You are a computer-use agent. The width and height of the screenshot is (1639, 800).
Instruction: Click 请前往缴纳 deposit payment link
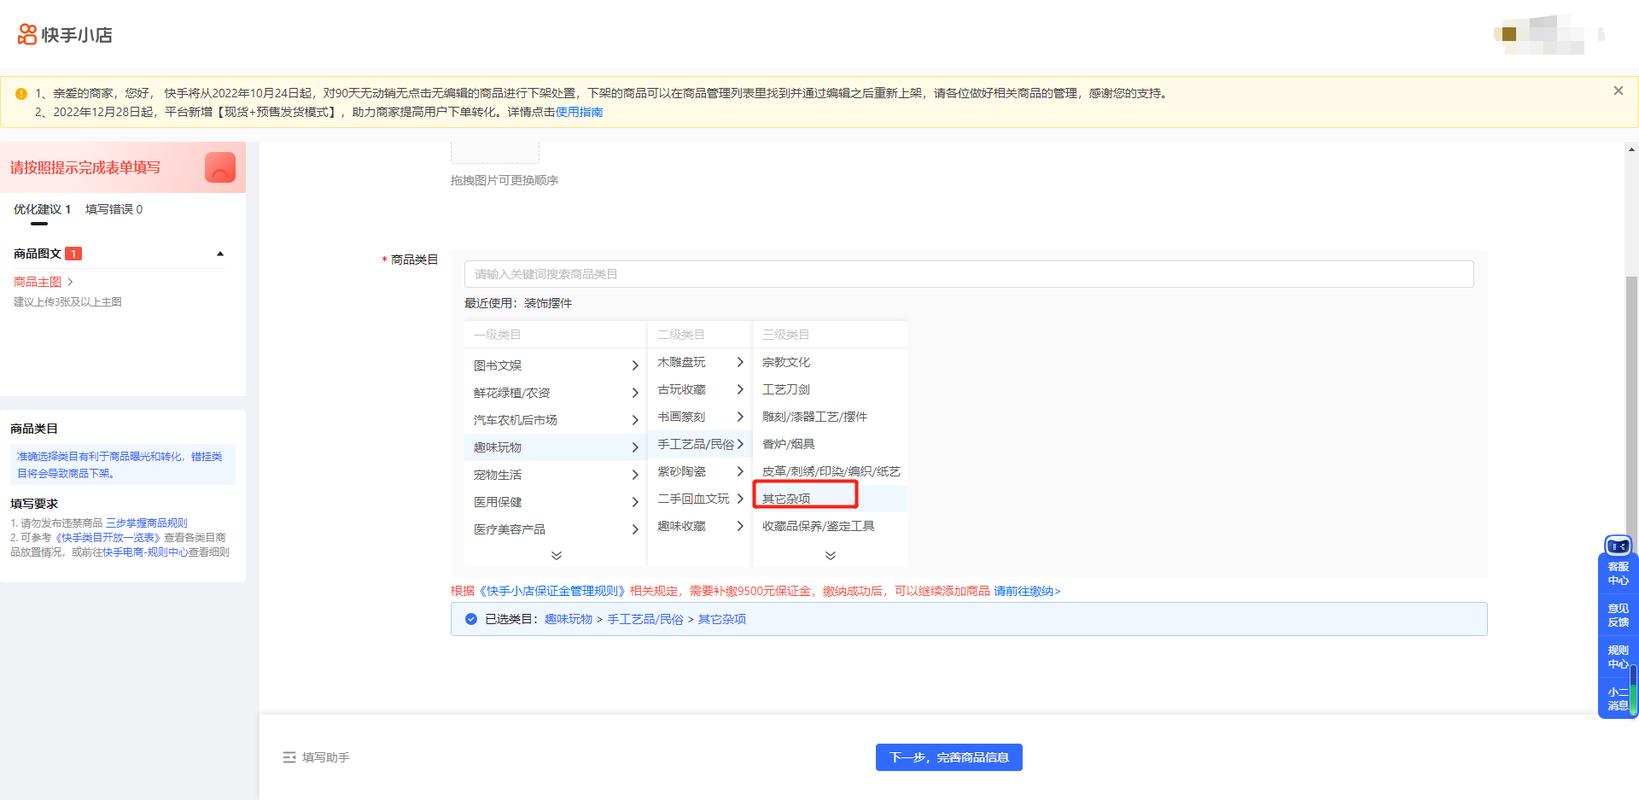click(x=1027, y=591)
